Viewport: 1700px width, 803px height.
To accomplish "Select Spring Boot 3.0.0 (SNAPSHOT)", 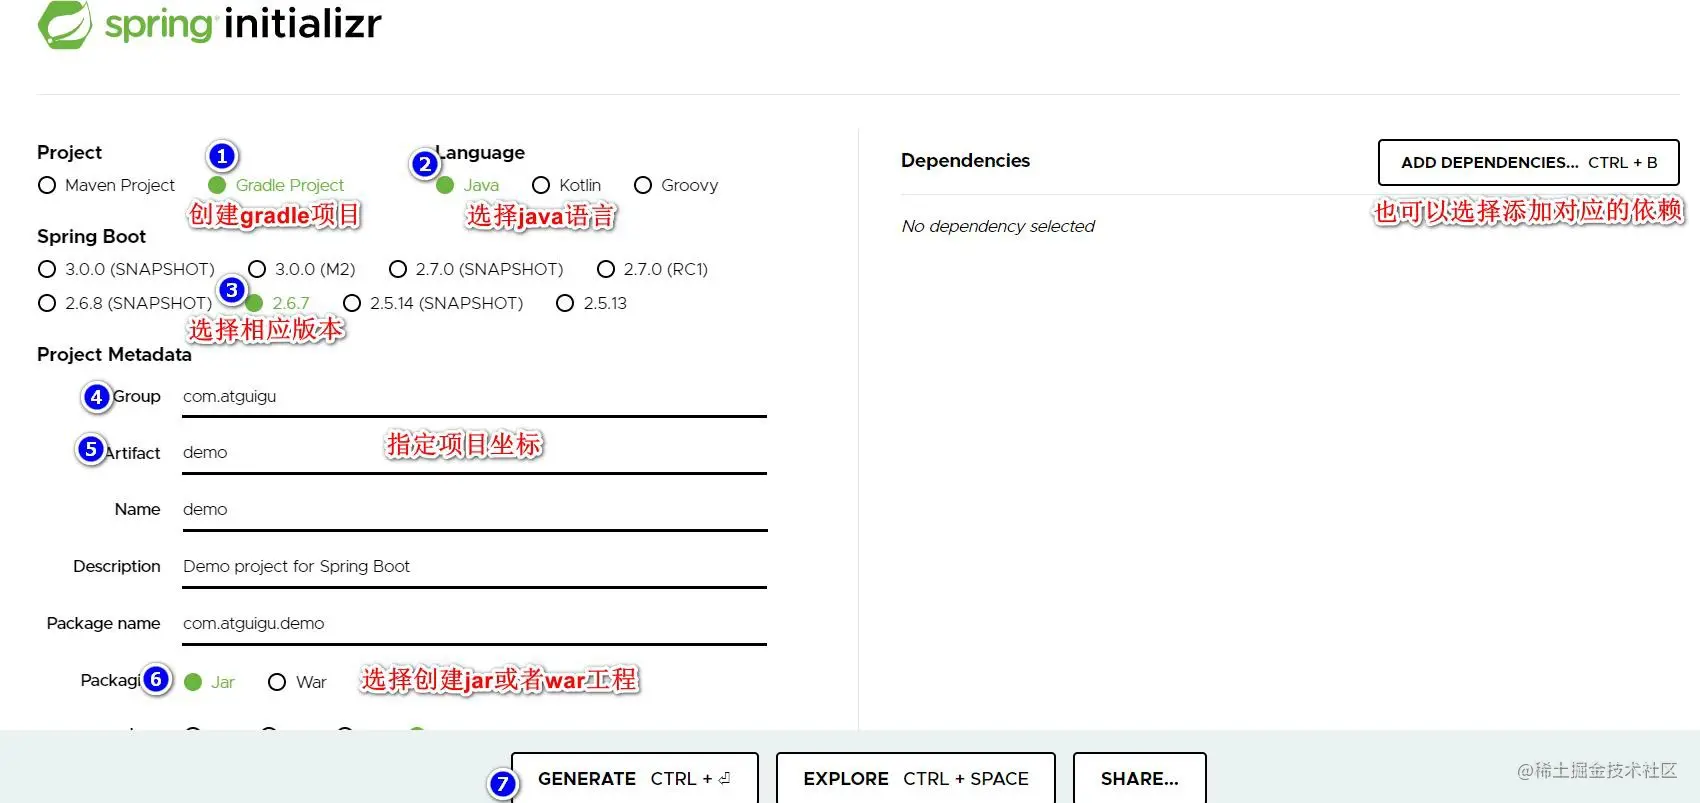I will [x=126, y=269].
